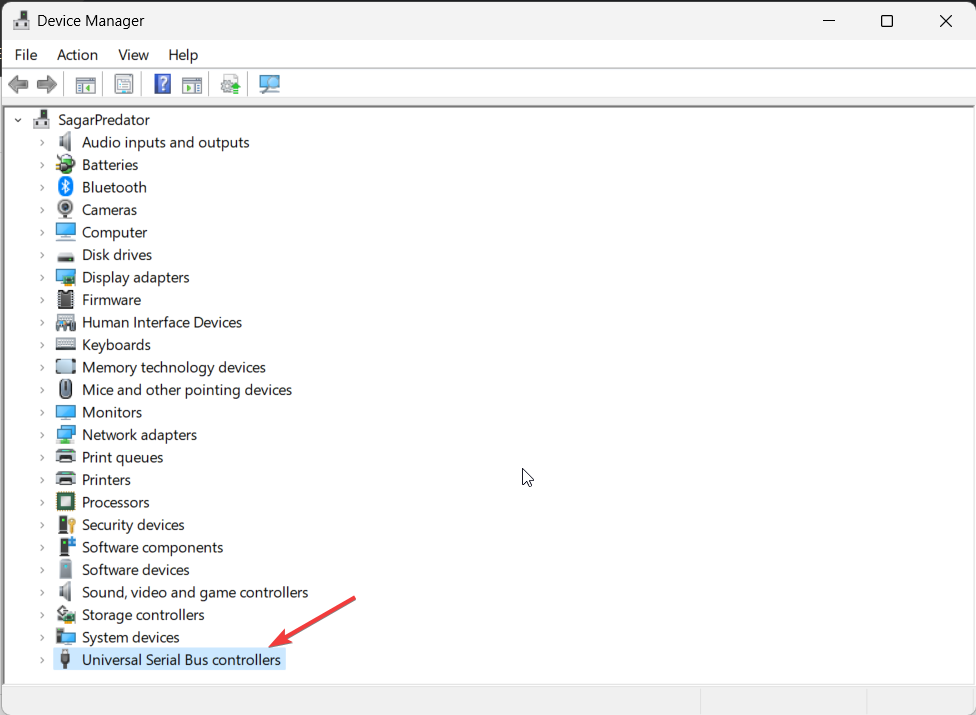Close the Device Manager window

[946, 21]
